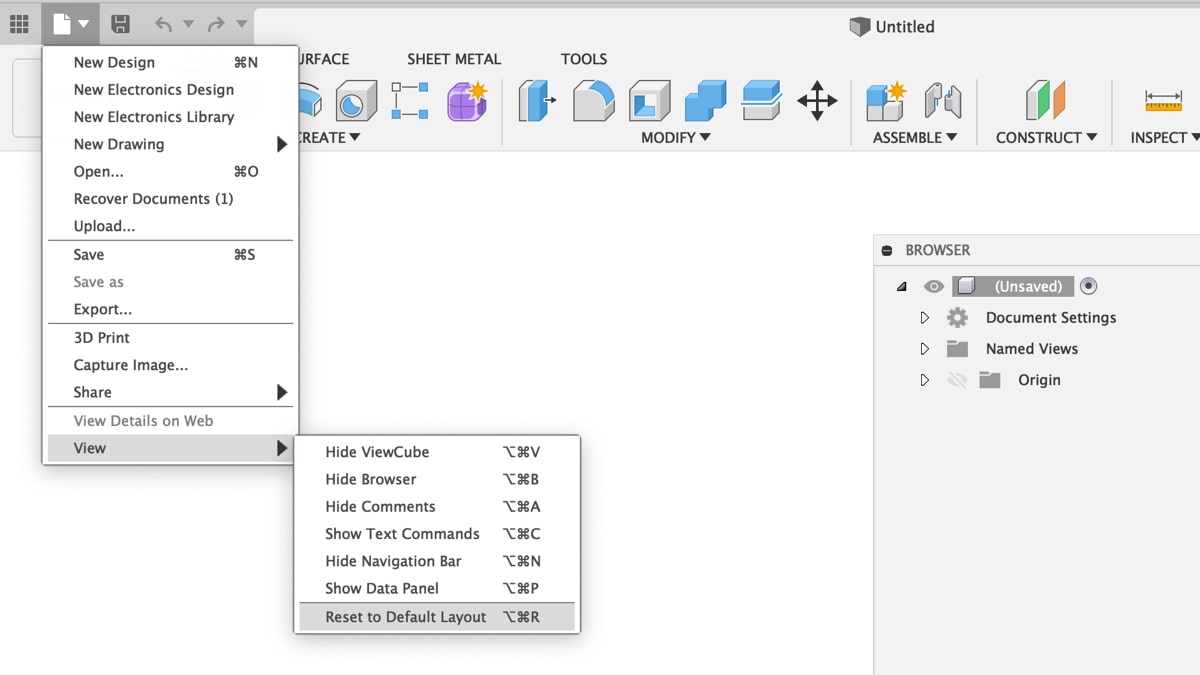
Task: Choose Capture Image... menu item
Action: (x=170, y=365)
